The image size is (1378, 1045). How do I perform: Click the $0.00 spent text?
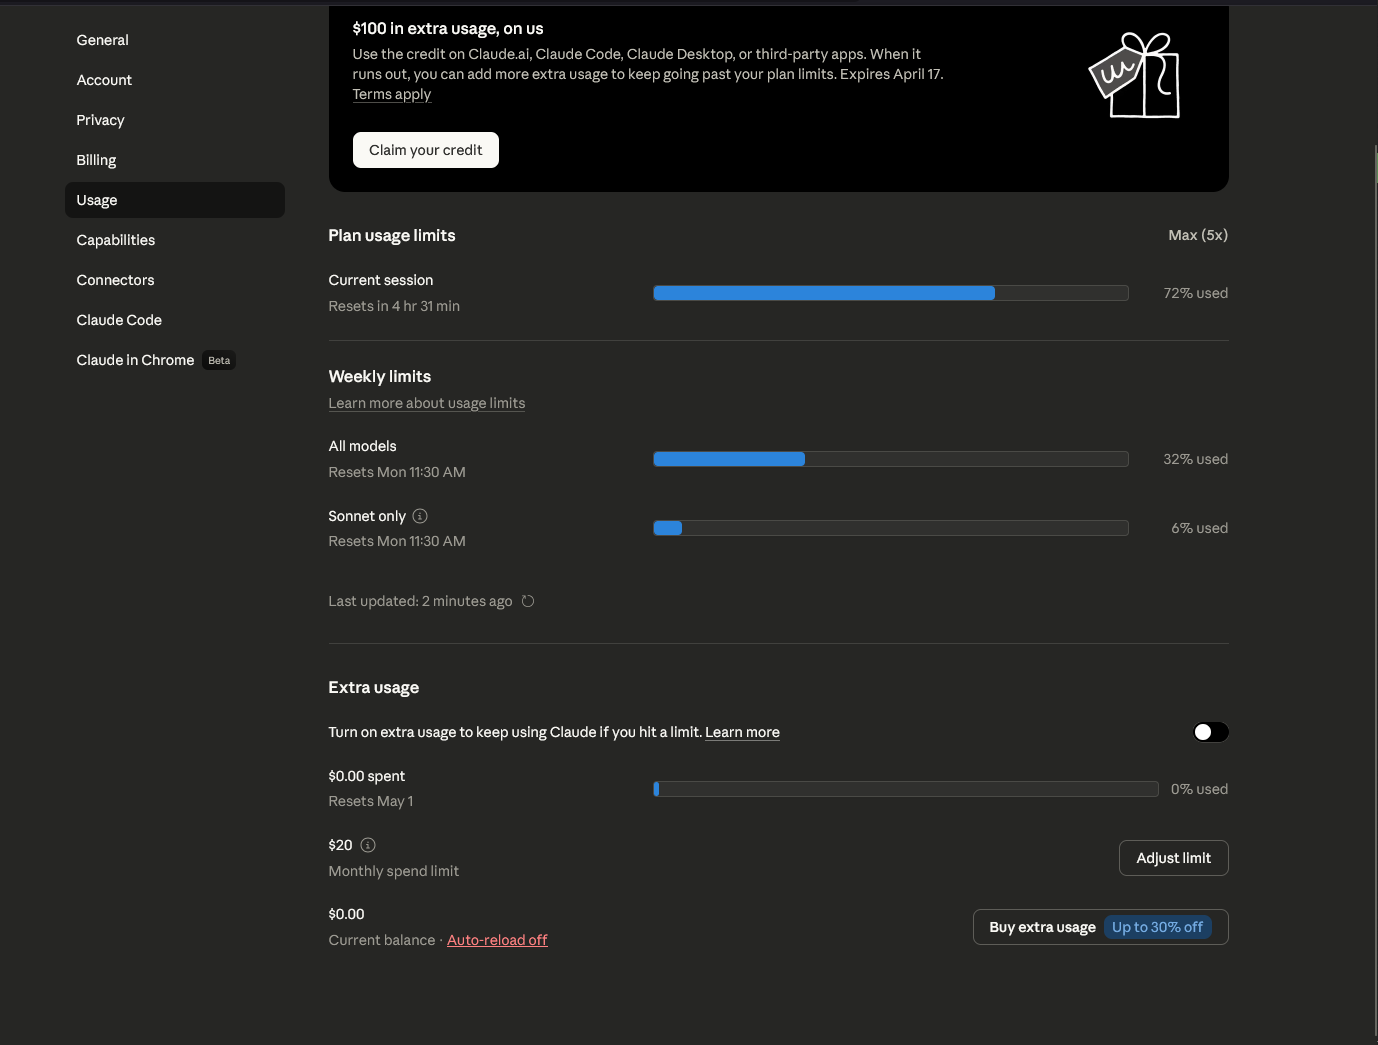point(367,776)
